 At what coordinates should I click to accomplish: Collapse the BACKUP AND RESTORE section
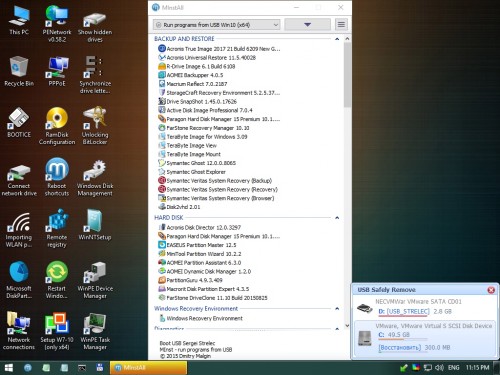coord(337,39)
